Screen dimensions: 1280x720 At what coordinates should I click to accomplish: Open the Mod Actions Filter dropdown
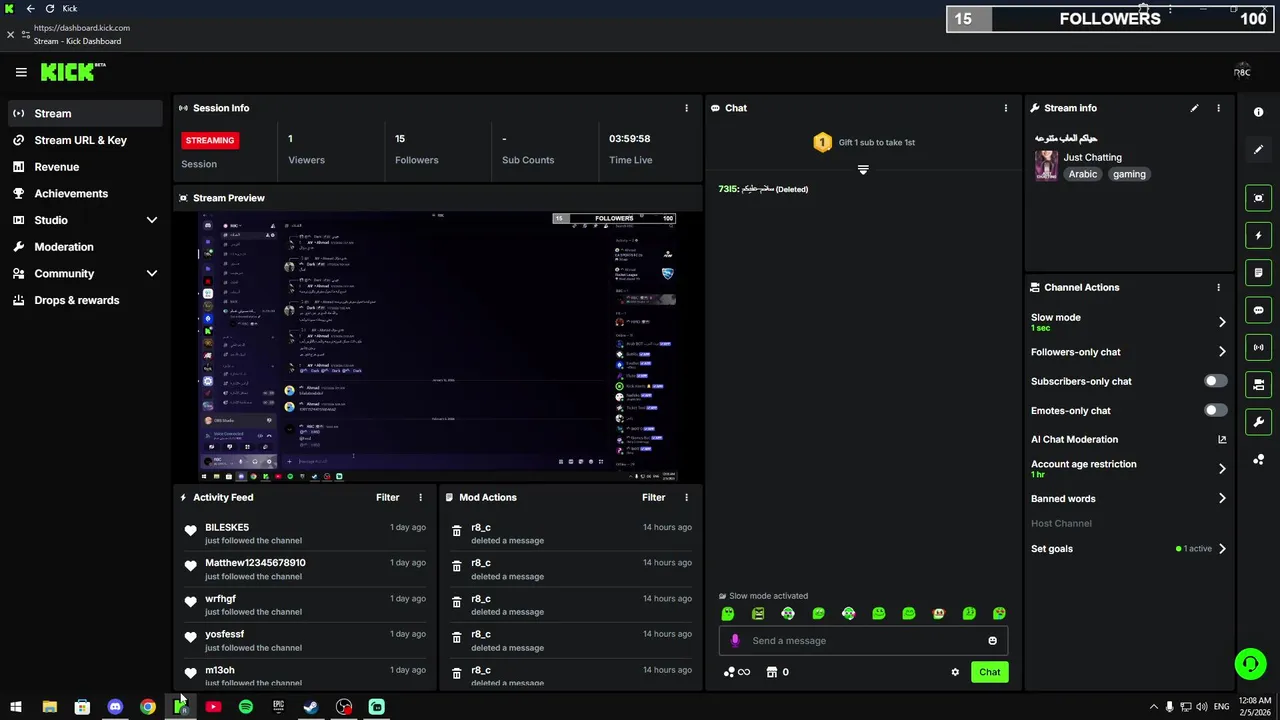(653, 497)
